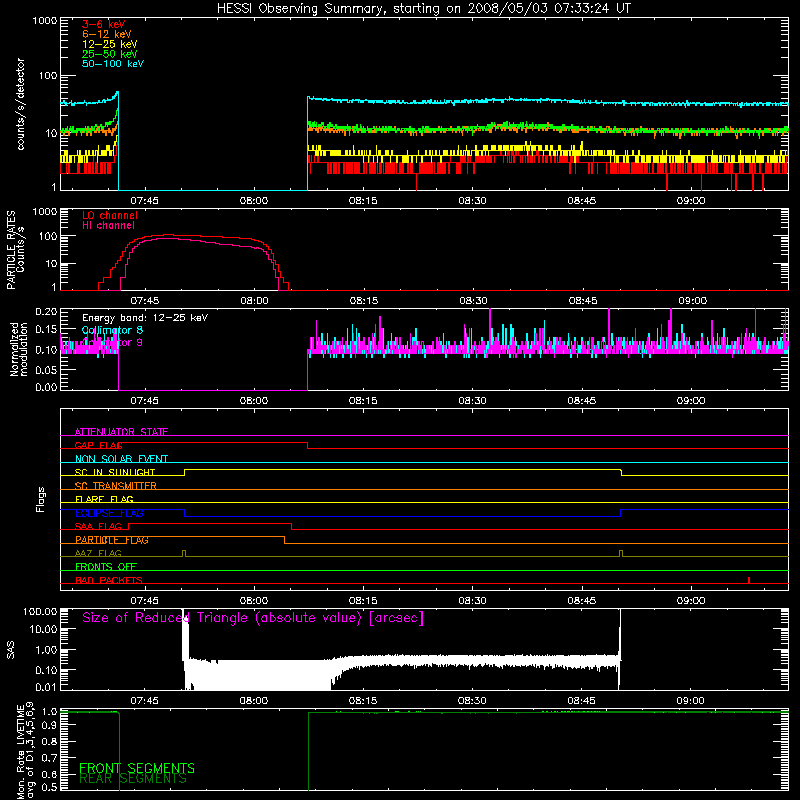Click the 'Energy band: 12-25 keV' label
Screen dimensions: 800x800
click(x=145, y=318)
